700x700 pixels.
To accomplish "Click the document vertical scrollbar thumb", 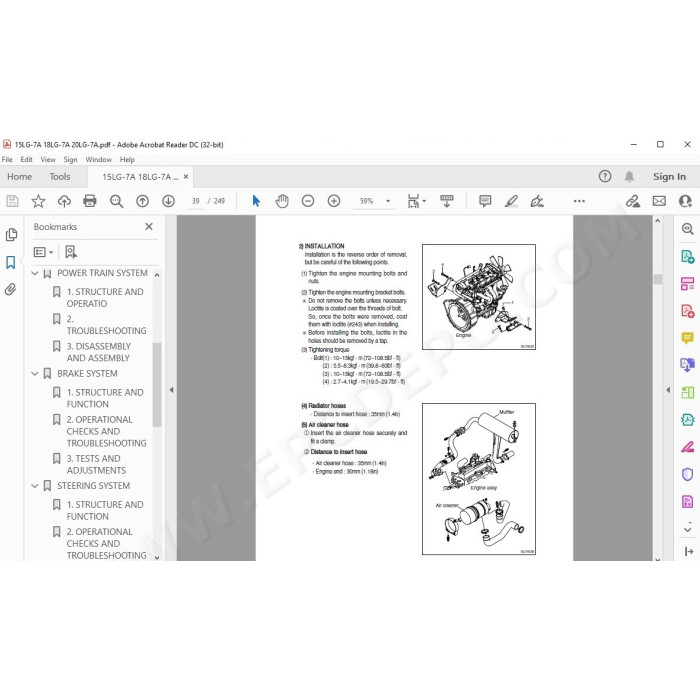I will 657,279.
